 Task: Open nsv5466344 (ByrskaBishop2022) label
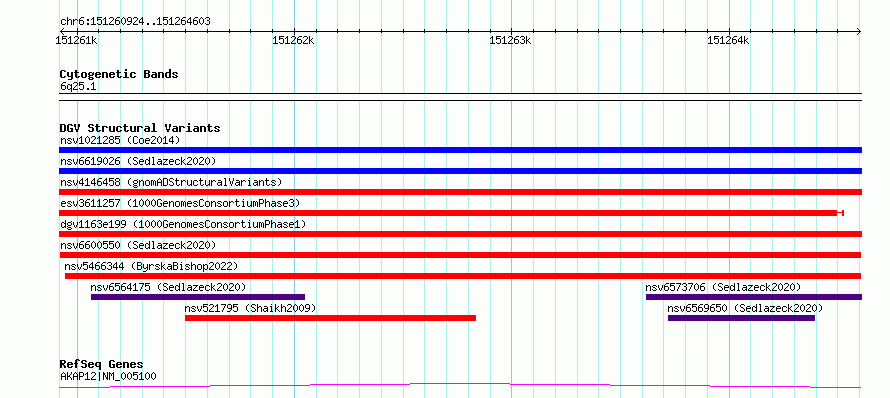point(151,266)
